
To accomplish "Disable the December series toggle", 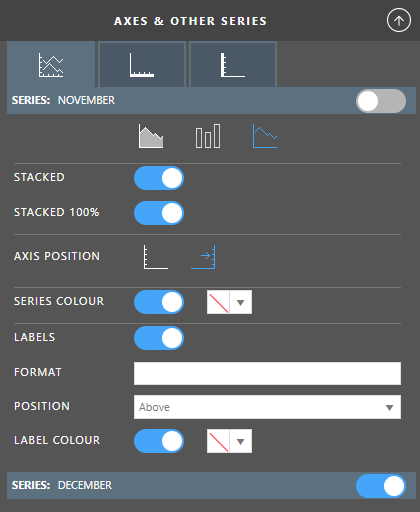I will click(x=381, y=486).
